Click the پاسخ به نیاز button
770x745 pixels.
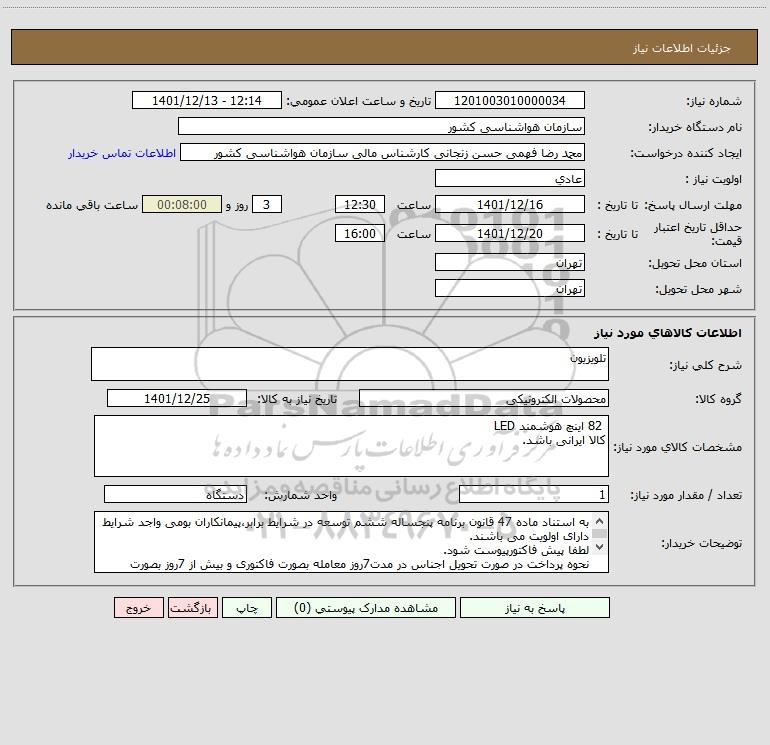pyautogui.click(x=535, y=608)
